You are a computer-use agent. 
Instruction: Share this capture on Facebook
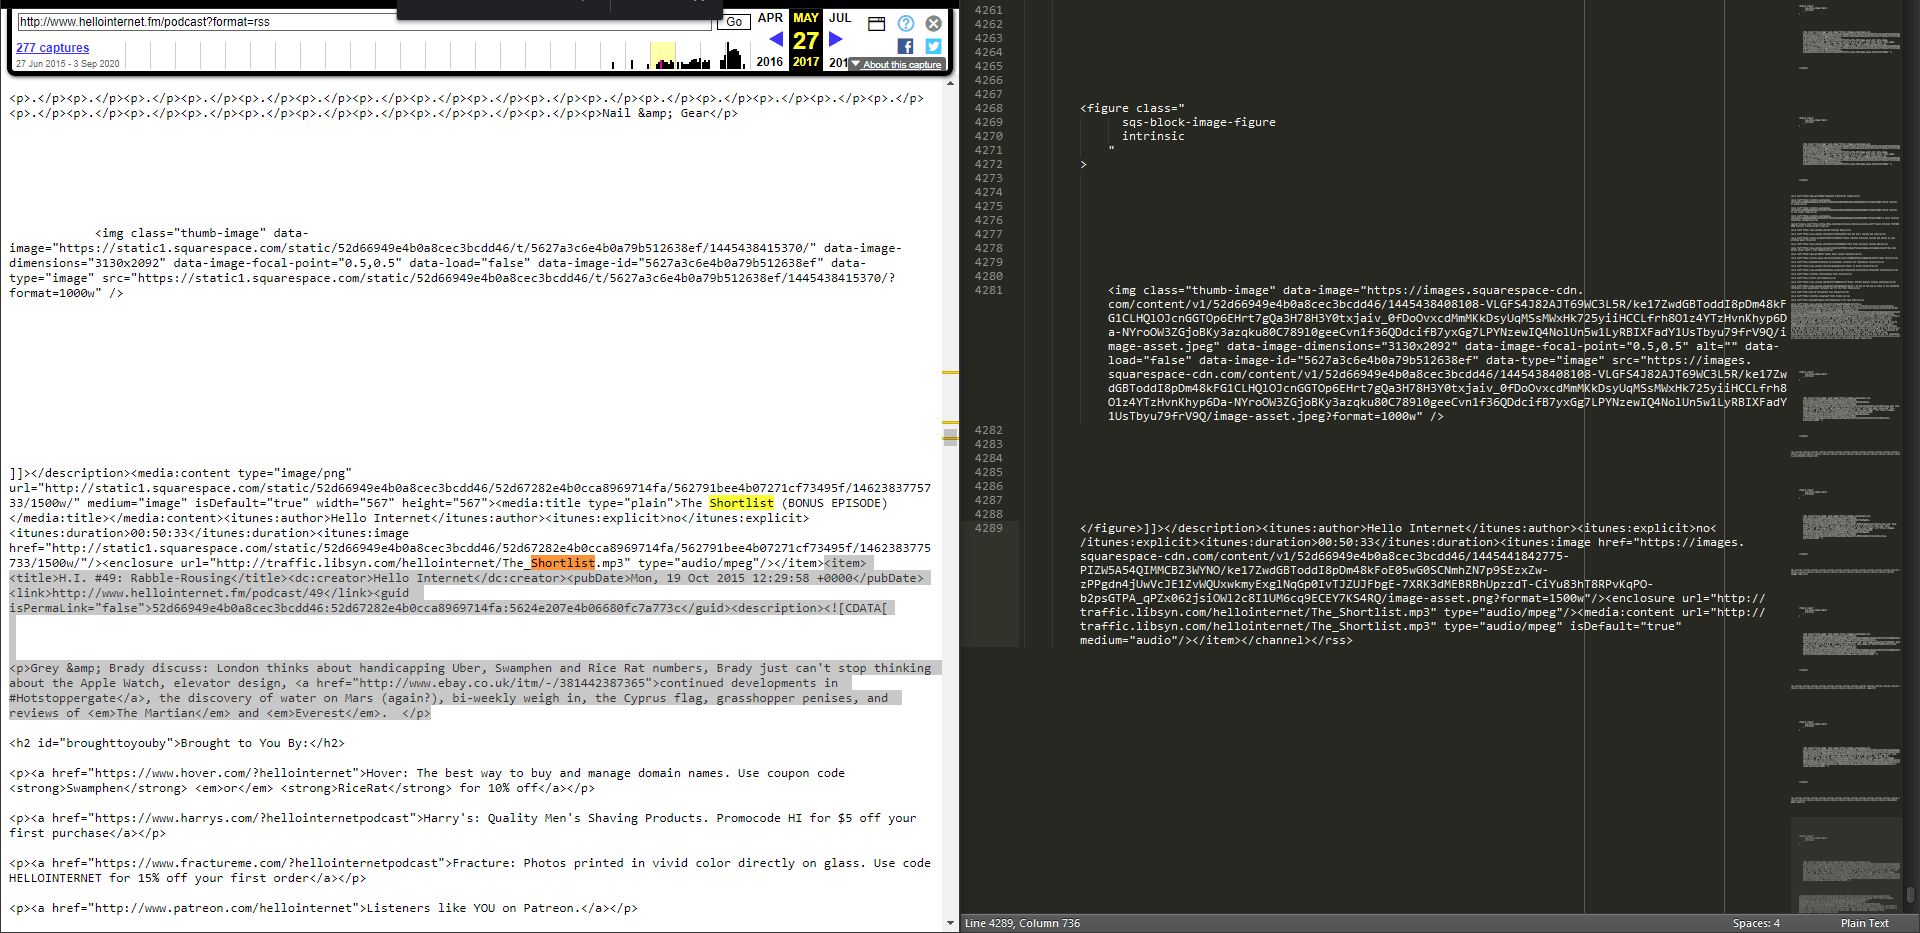pyautogui.click(x=905, y=46)
